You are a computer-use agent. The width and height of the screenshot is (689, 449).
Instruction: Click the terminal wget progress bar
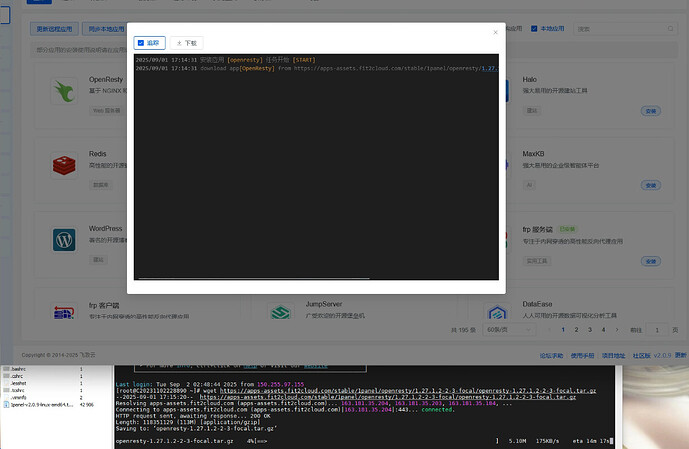378,441
